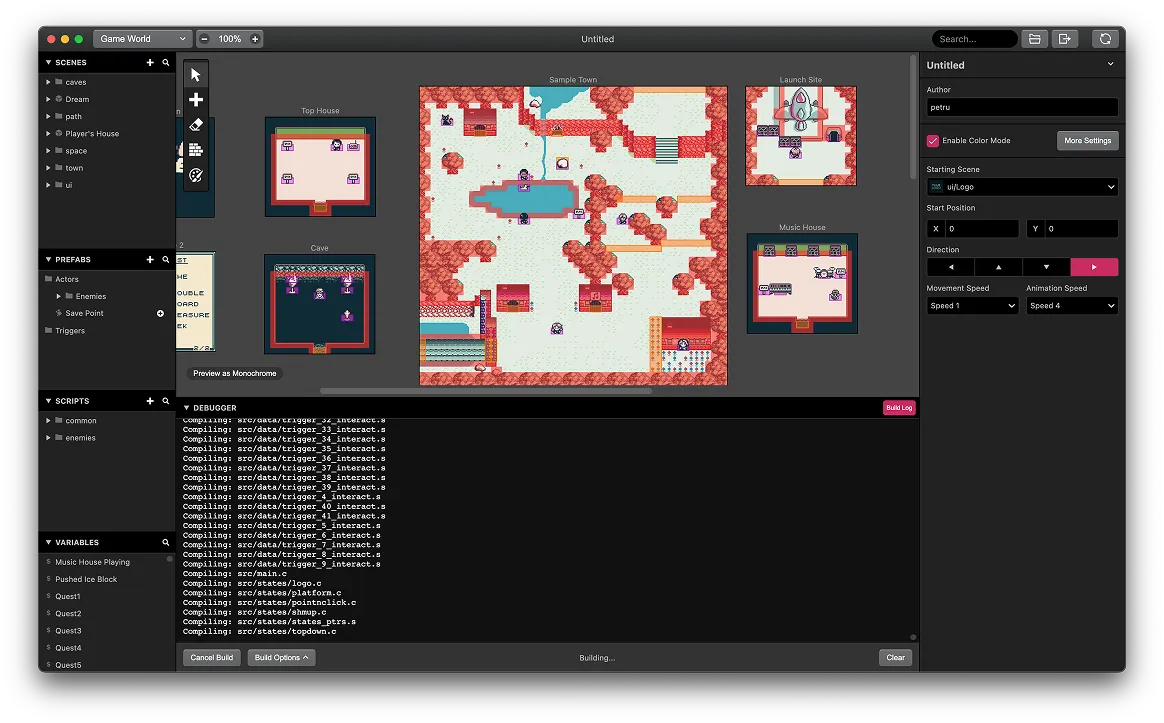Select the Collisions brick tool
The image size is (1164, 723).
195,149
